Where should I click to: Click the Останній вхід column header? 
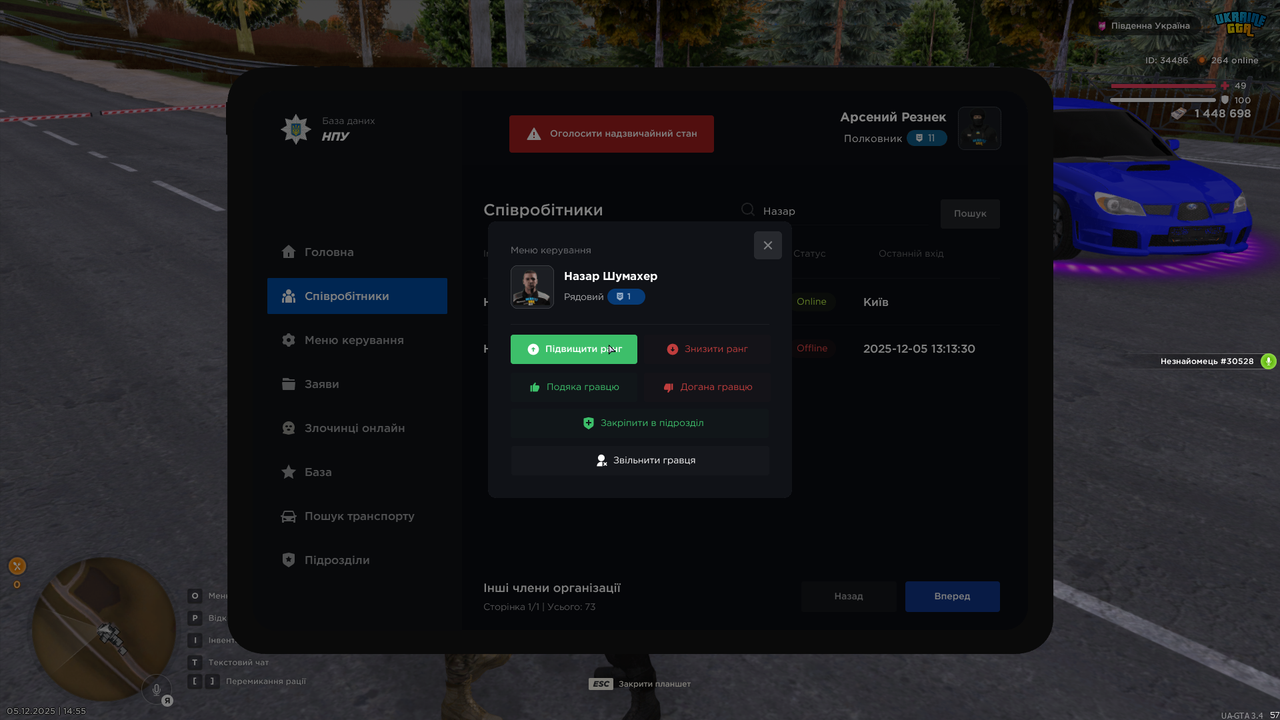pos(911,254)
